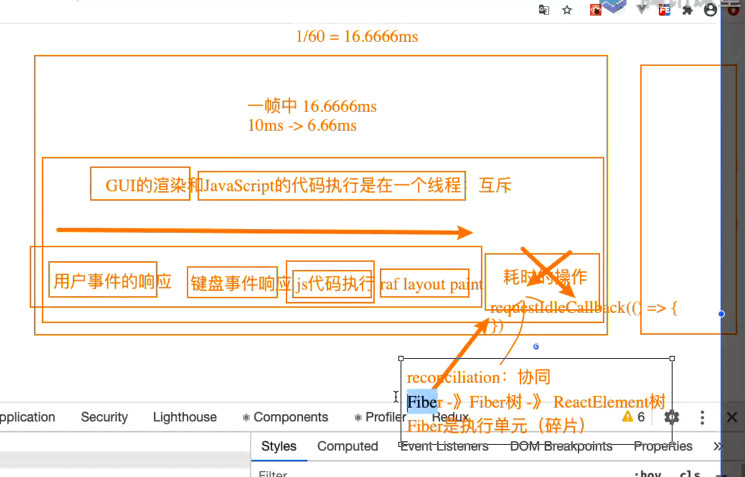The image size is (745, 477).
Task: Select the Computed sidebar tab
Action: pyautogui.click(x=347, y=446)
